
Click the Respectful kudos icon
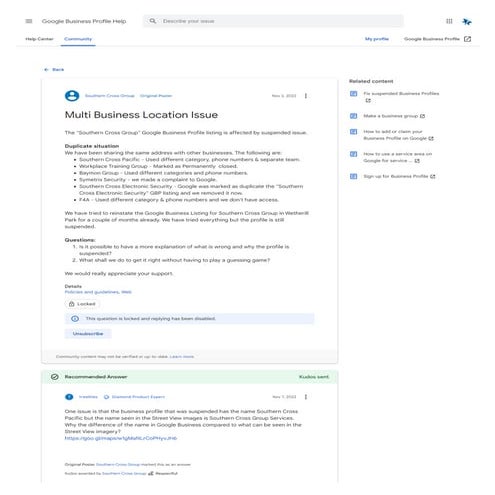coord(151,473)
